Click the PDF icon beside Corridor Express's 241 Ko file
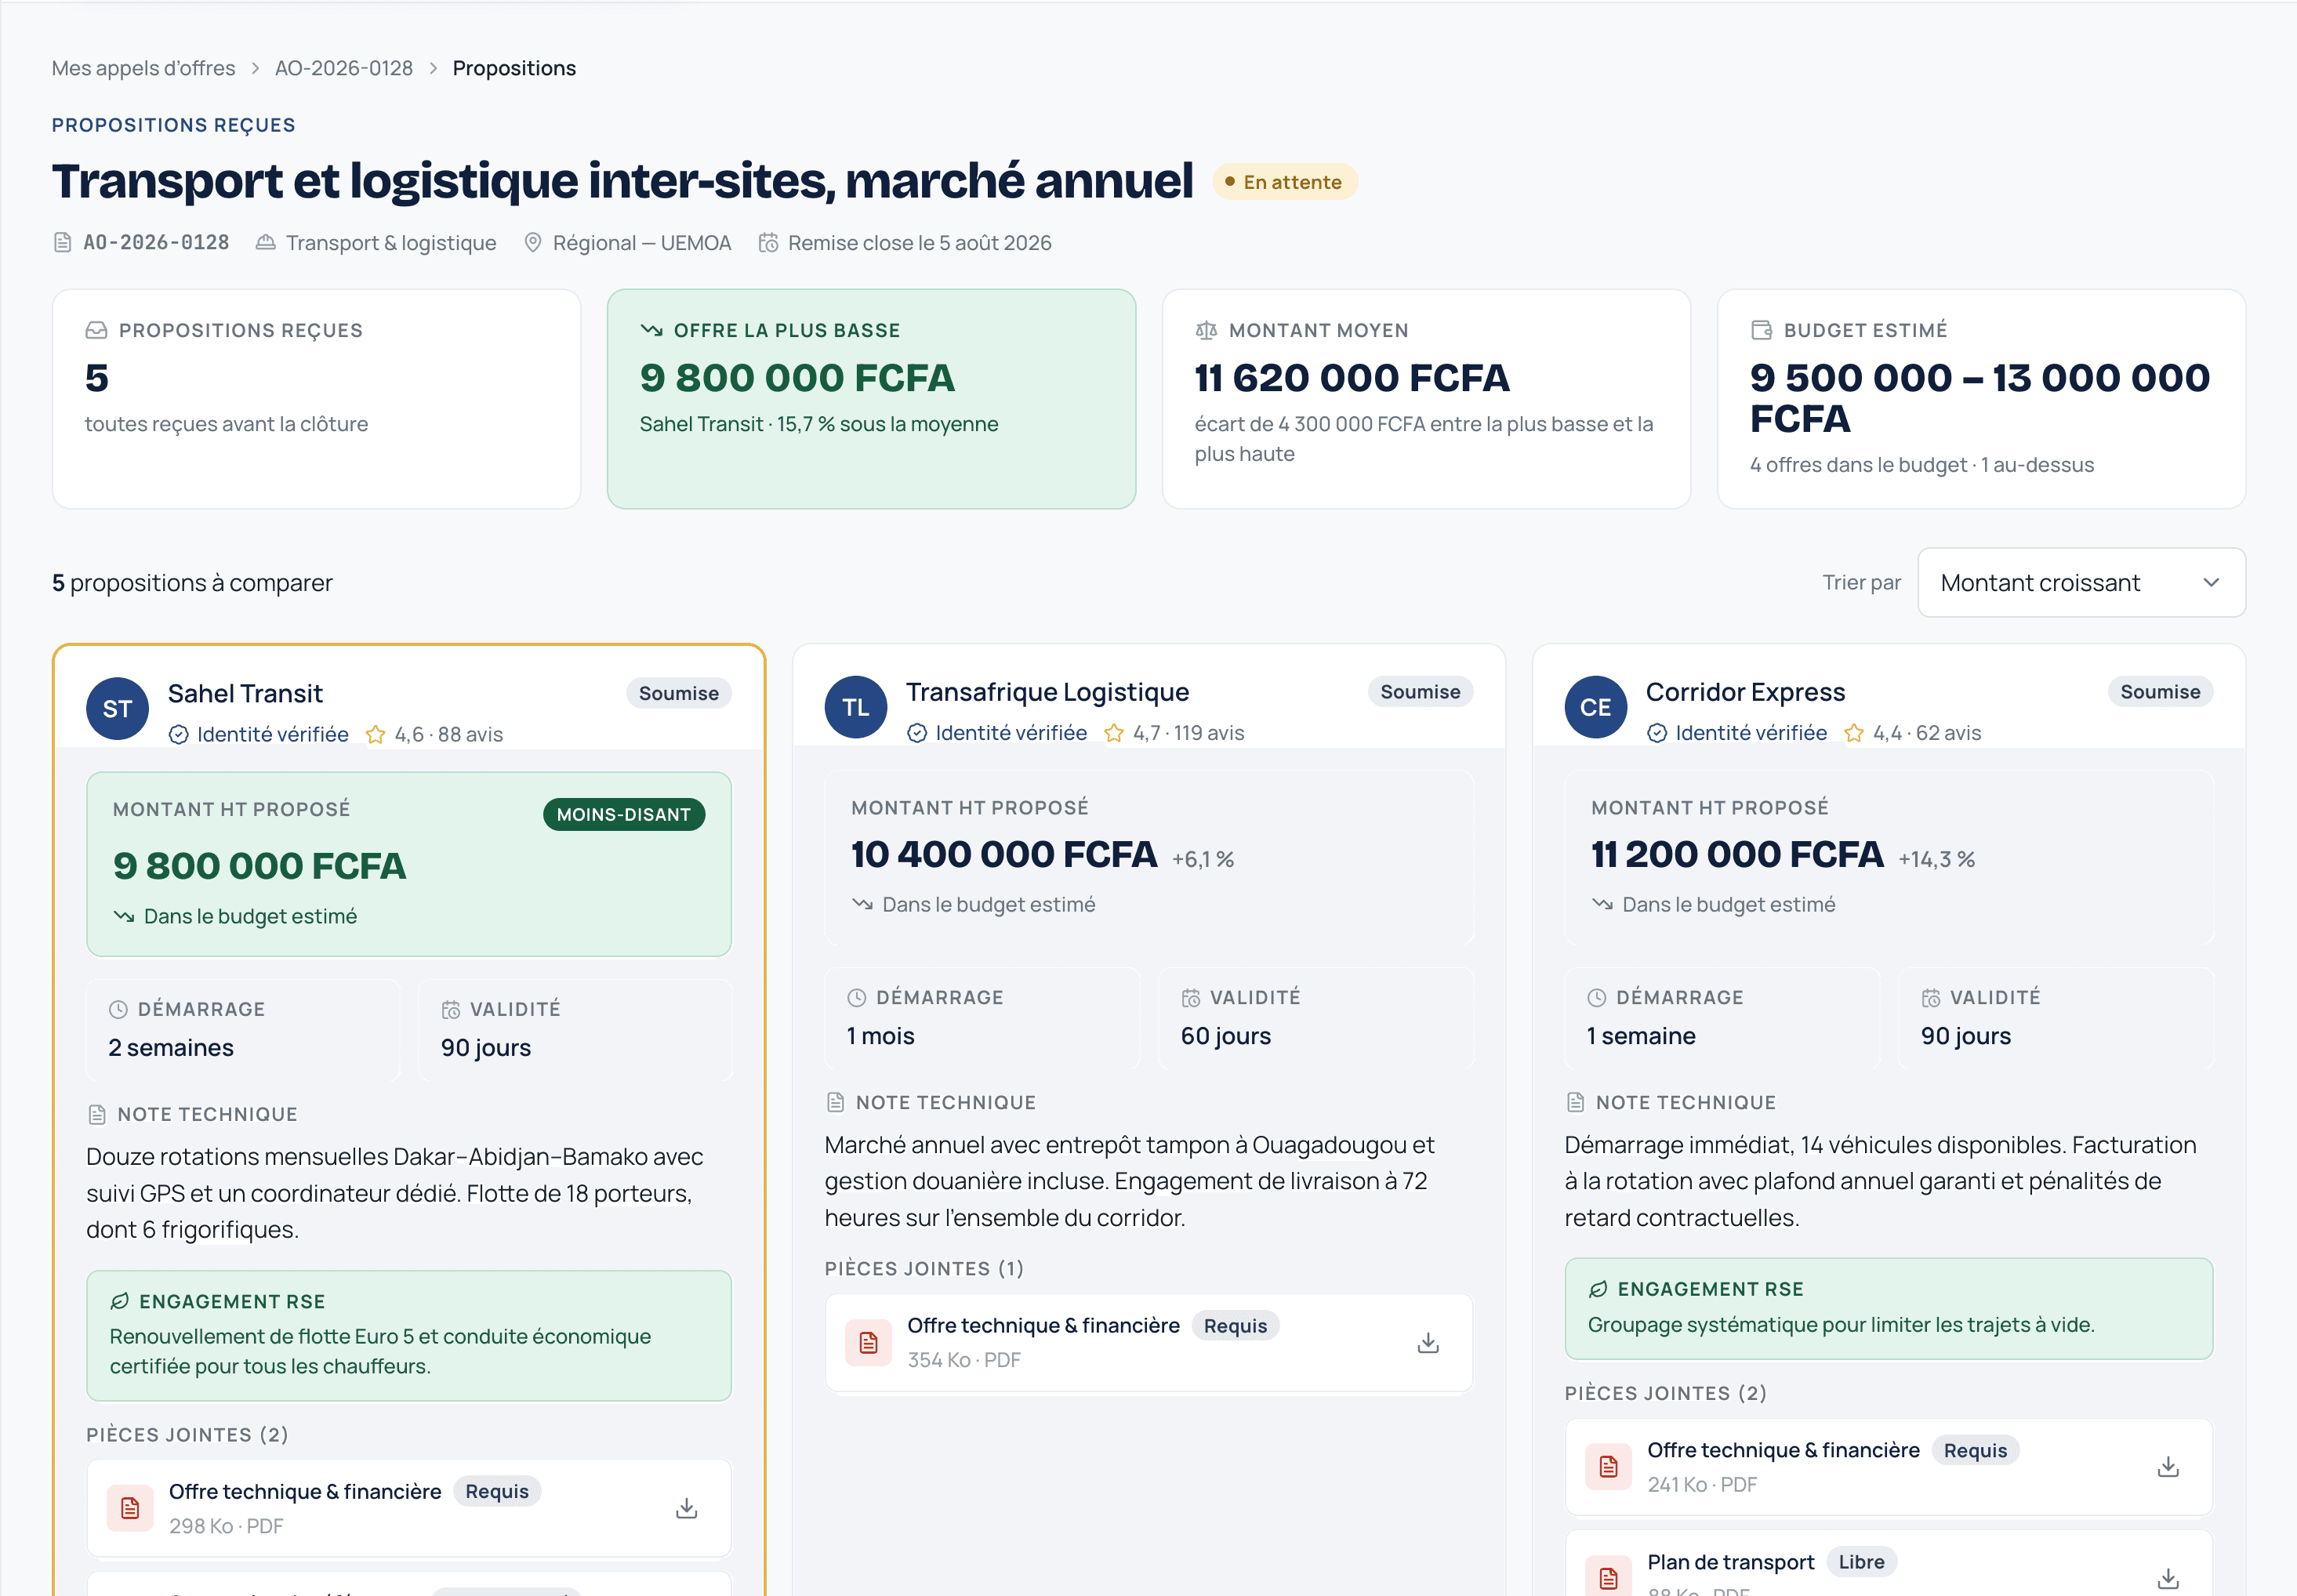Screen dimensions: 2297x1596 point(1609,1467)
